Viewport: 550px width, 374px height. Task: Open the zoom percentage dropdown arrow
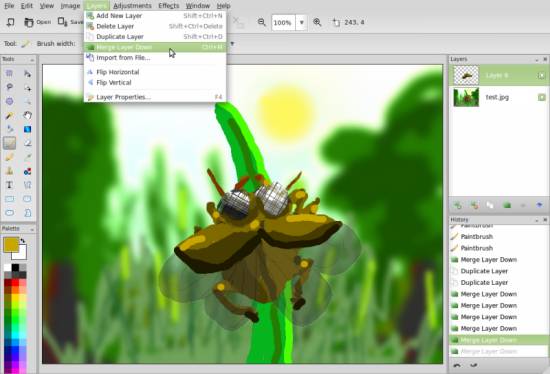[x=301, y=22]
